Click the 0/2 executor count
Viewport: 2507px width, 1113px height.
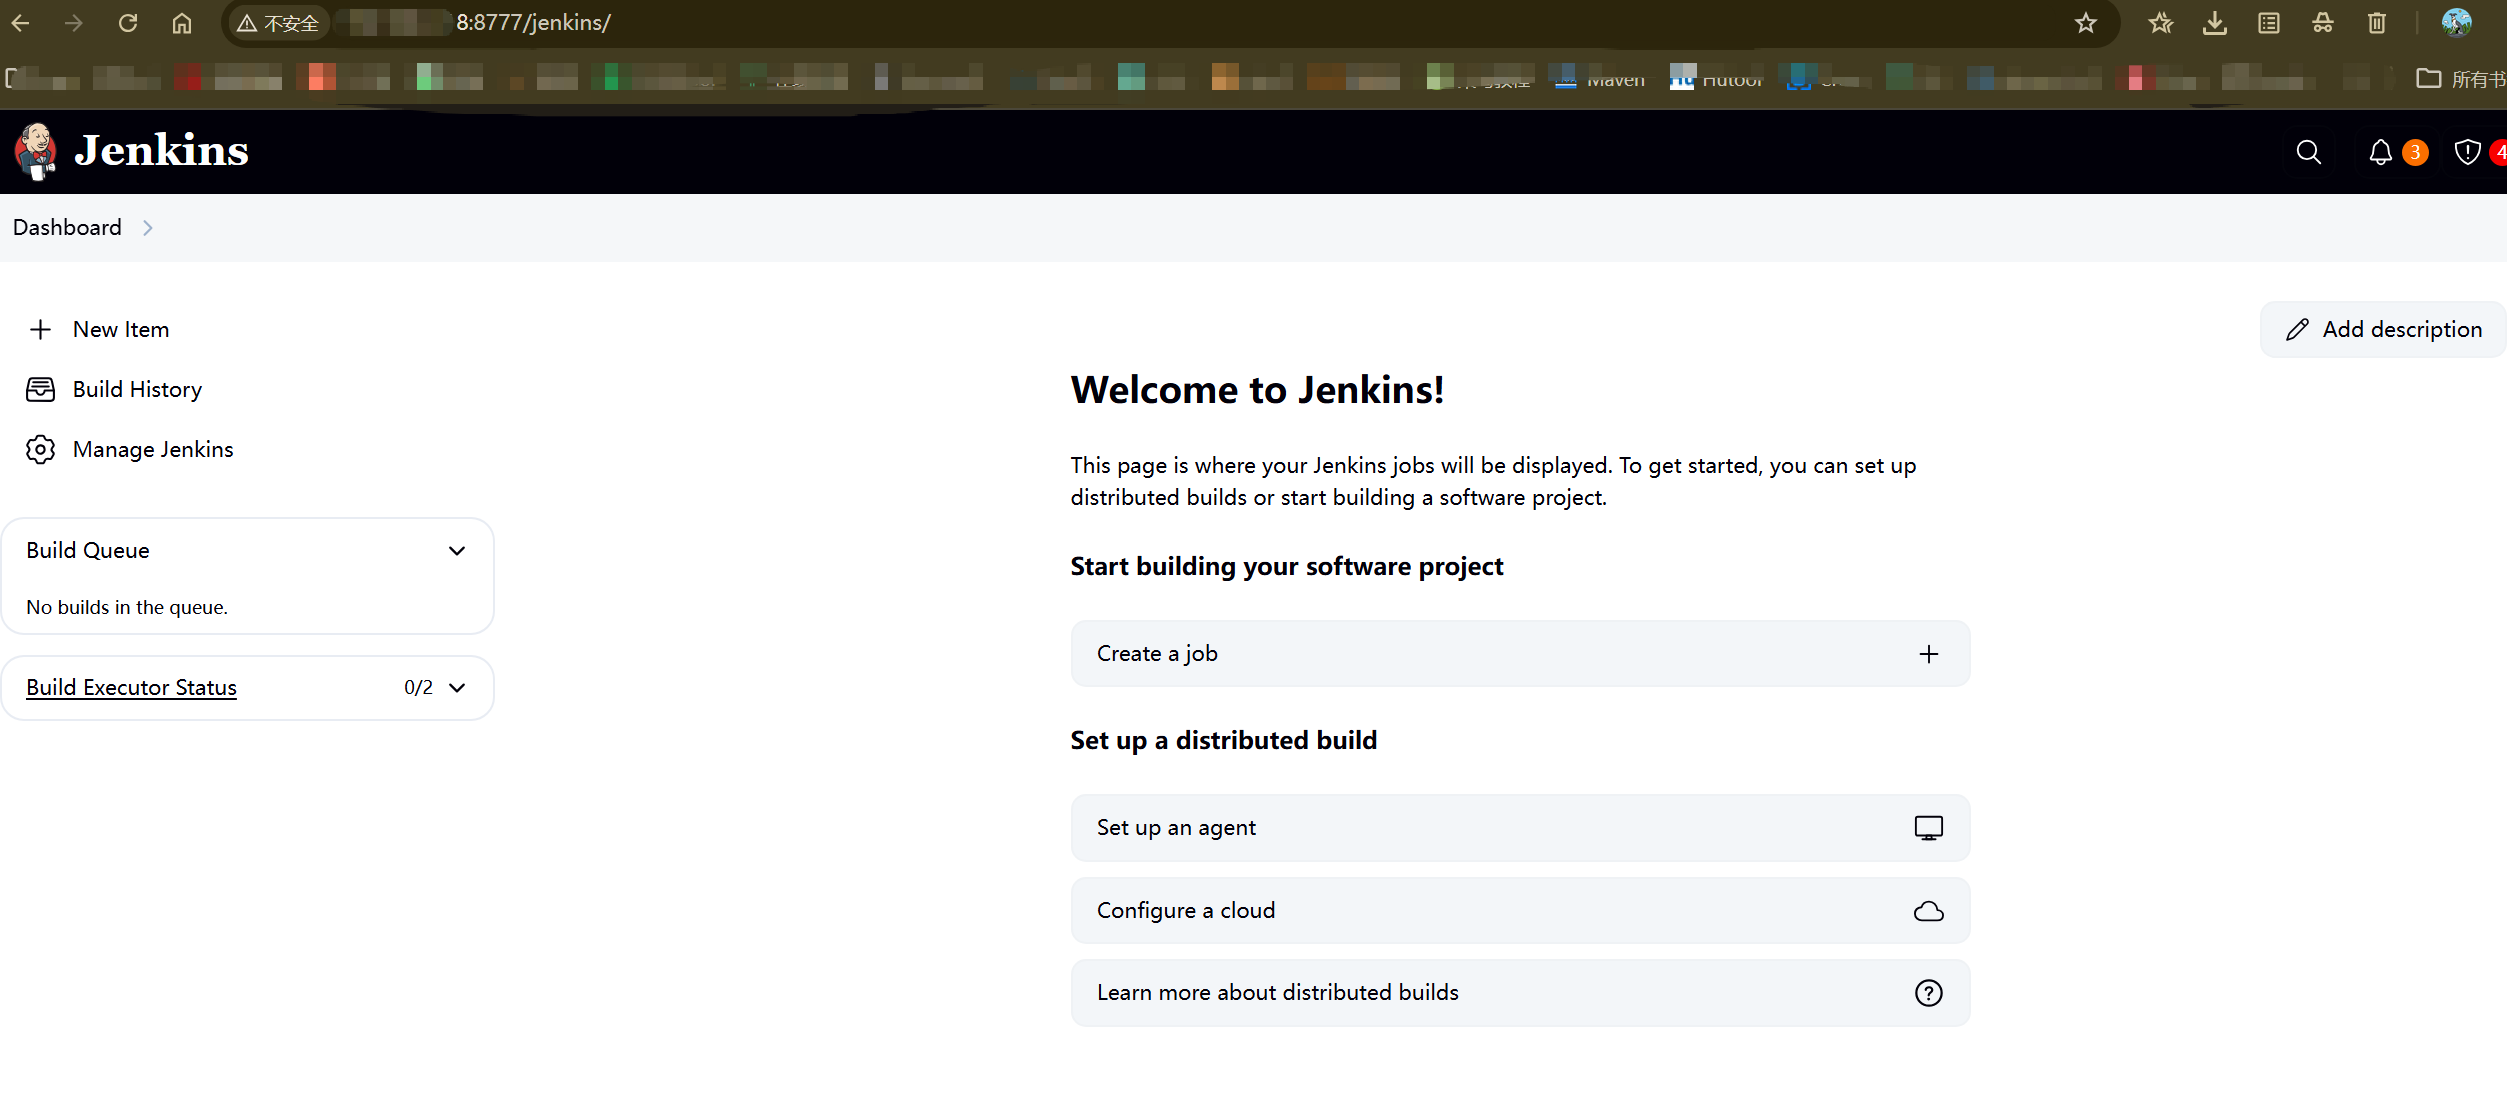click(418, 688)
